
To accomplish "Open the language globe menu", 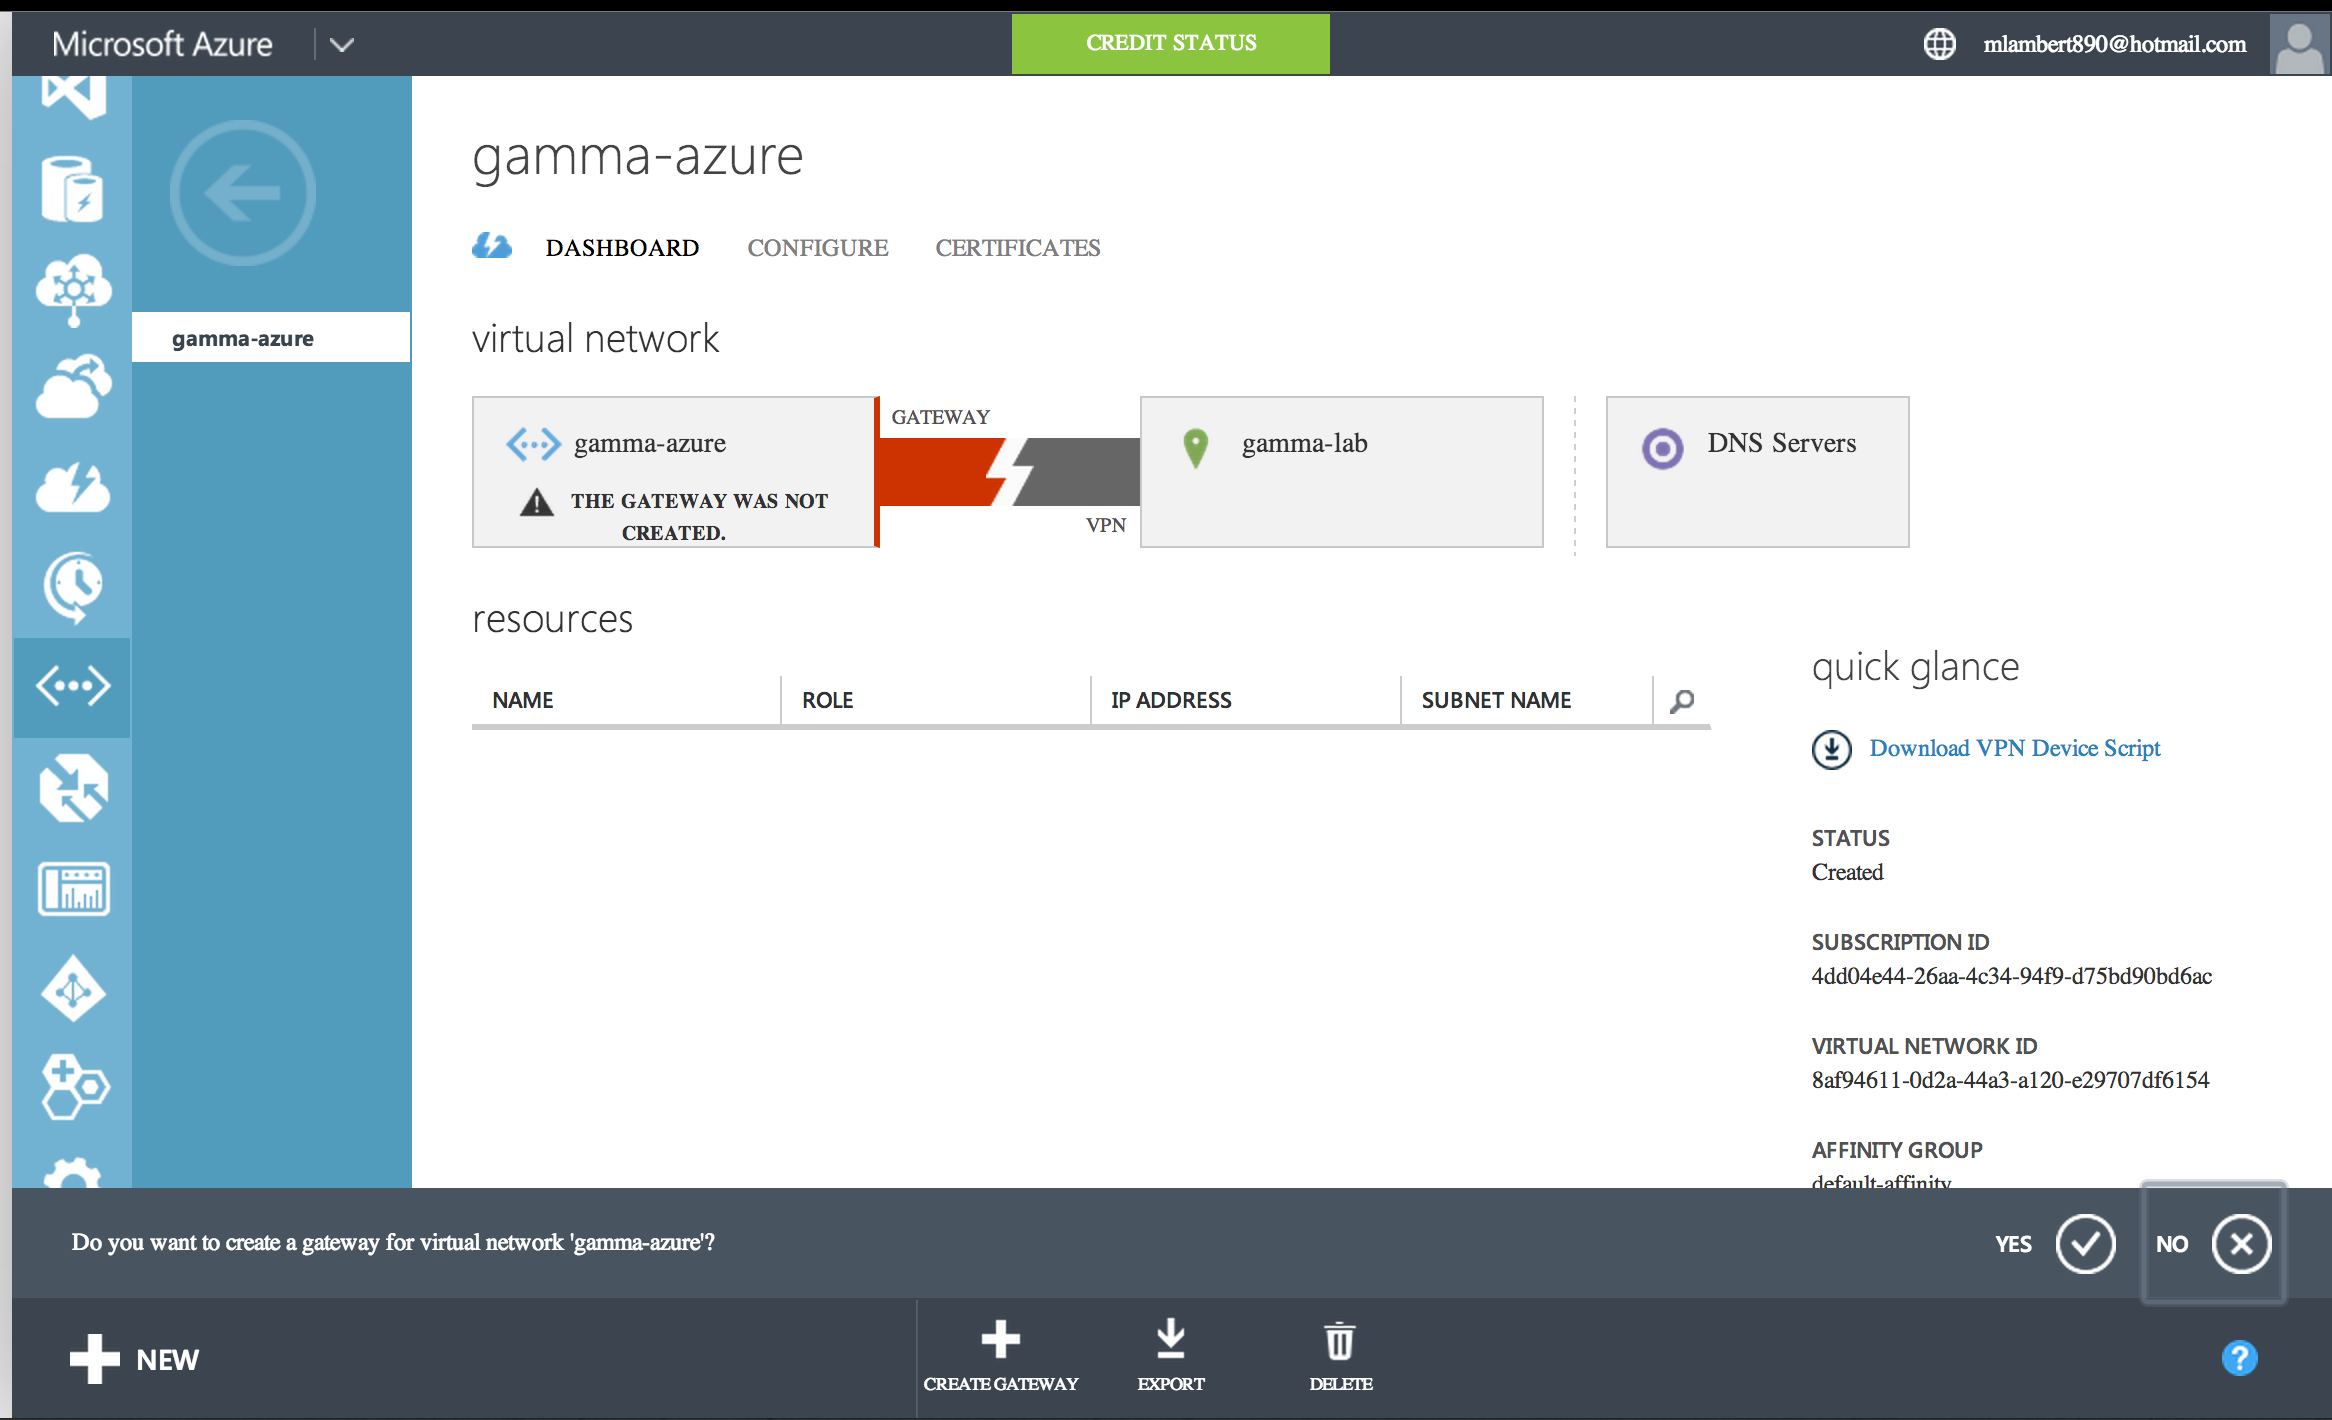I will click(1939, 44).
